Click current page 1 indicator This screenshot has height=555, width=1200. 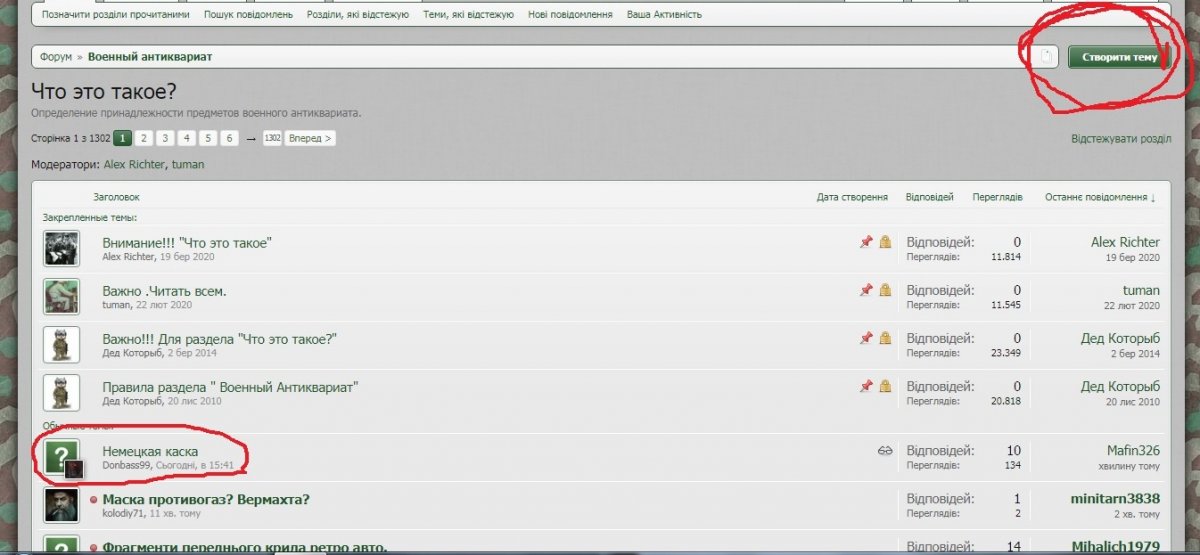click(122, 138)
